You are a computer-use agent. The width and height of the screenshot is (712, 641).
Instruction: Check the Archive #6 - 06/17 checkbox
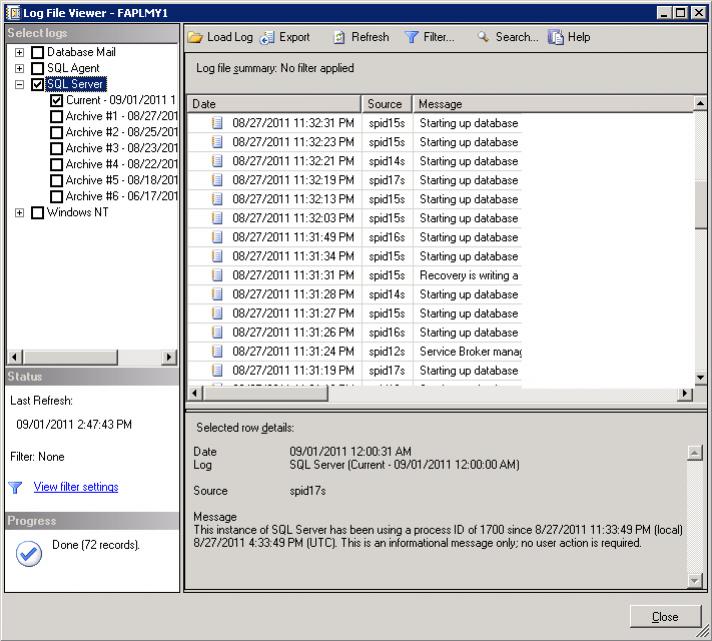click(x=56, y=196)
